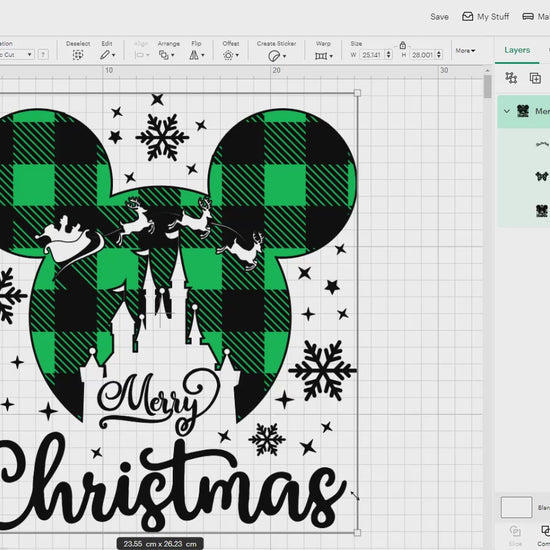Expand the Arrange dropdown arrow
The width and height of the screenshot is (550, 550).
[173, 55]
